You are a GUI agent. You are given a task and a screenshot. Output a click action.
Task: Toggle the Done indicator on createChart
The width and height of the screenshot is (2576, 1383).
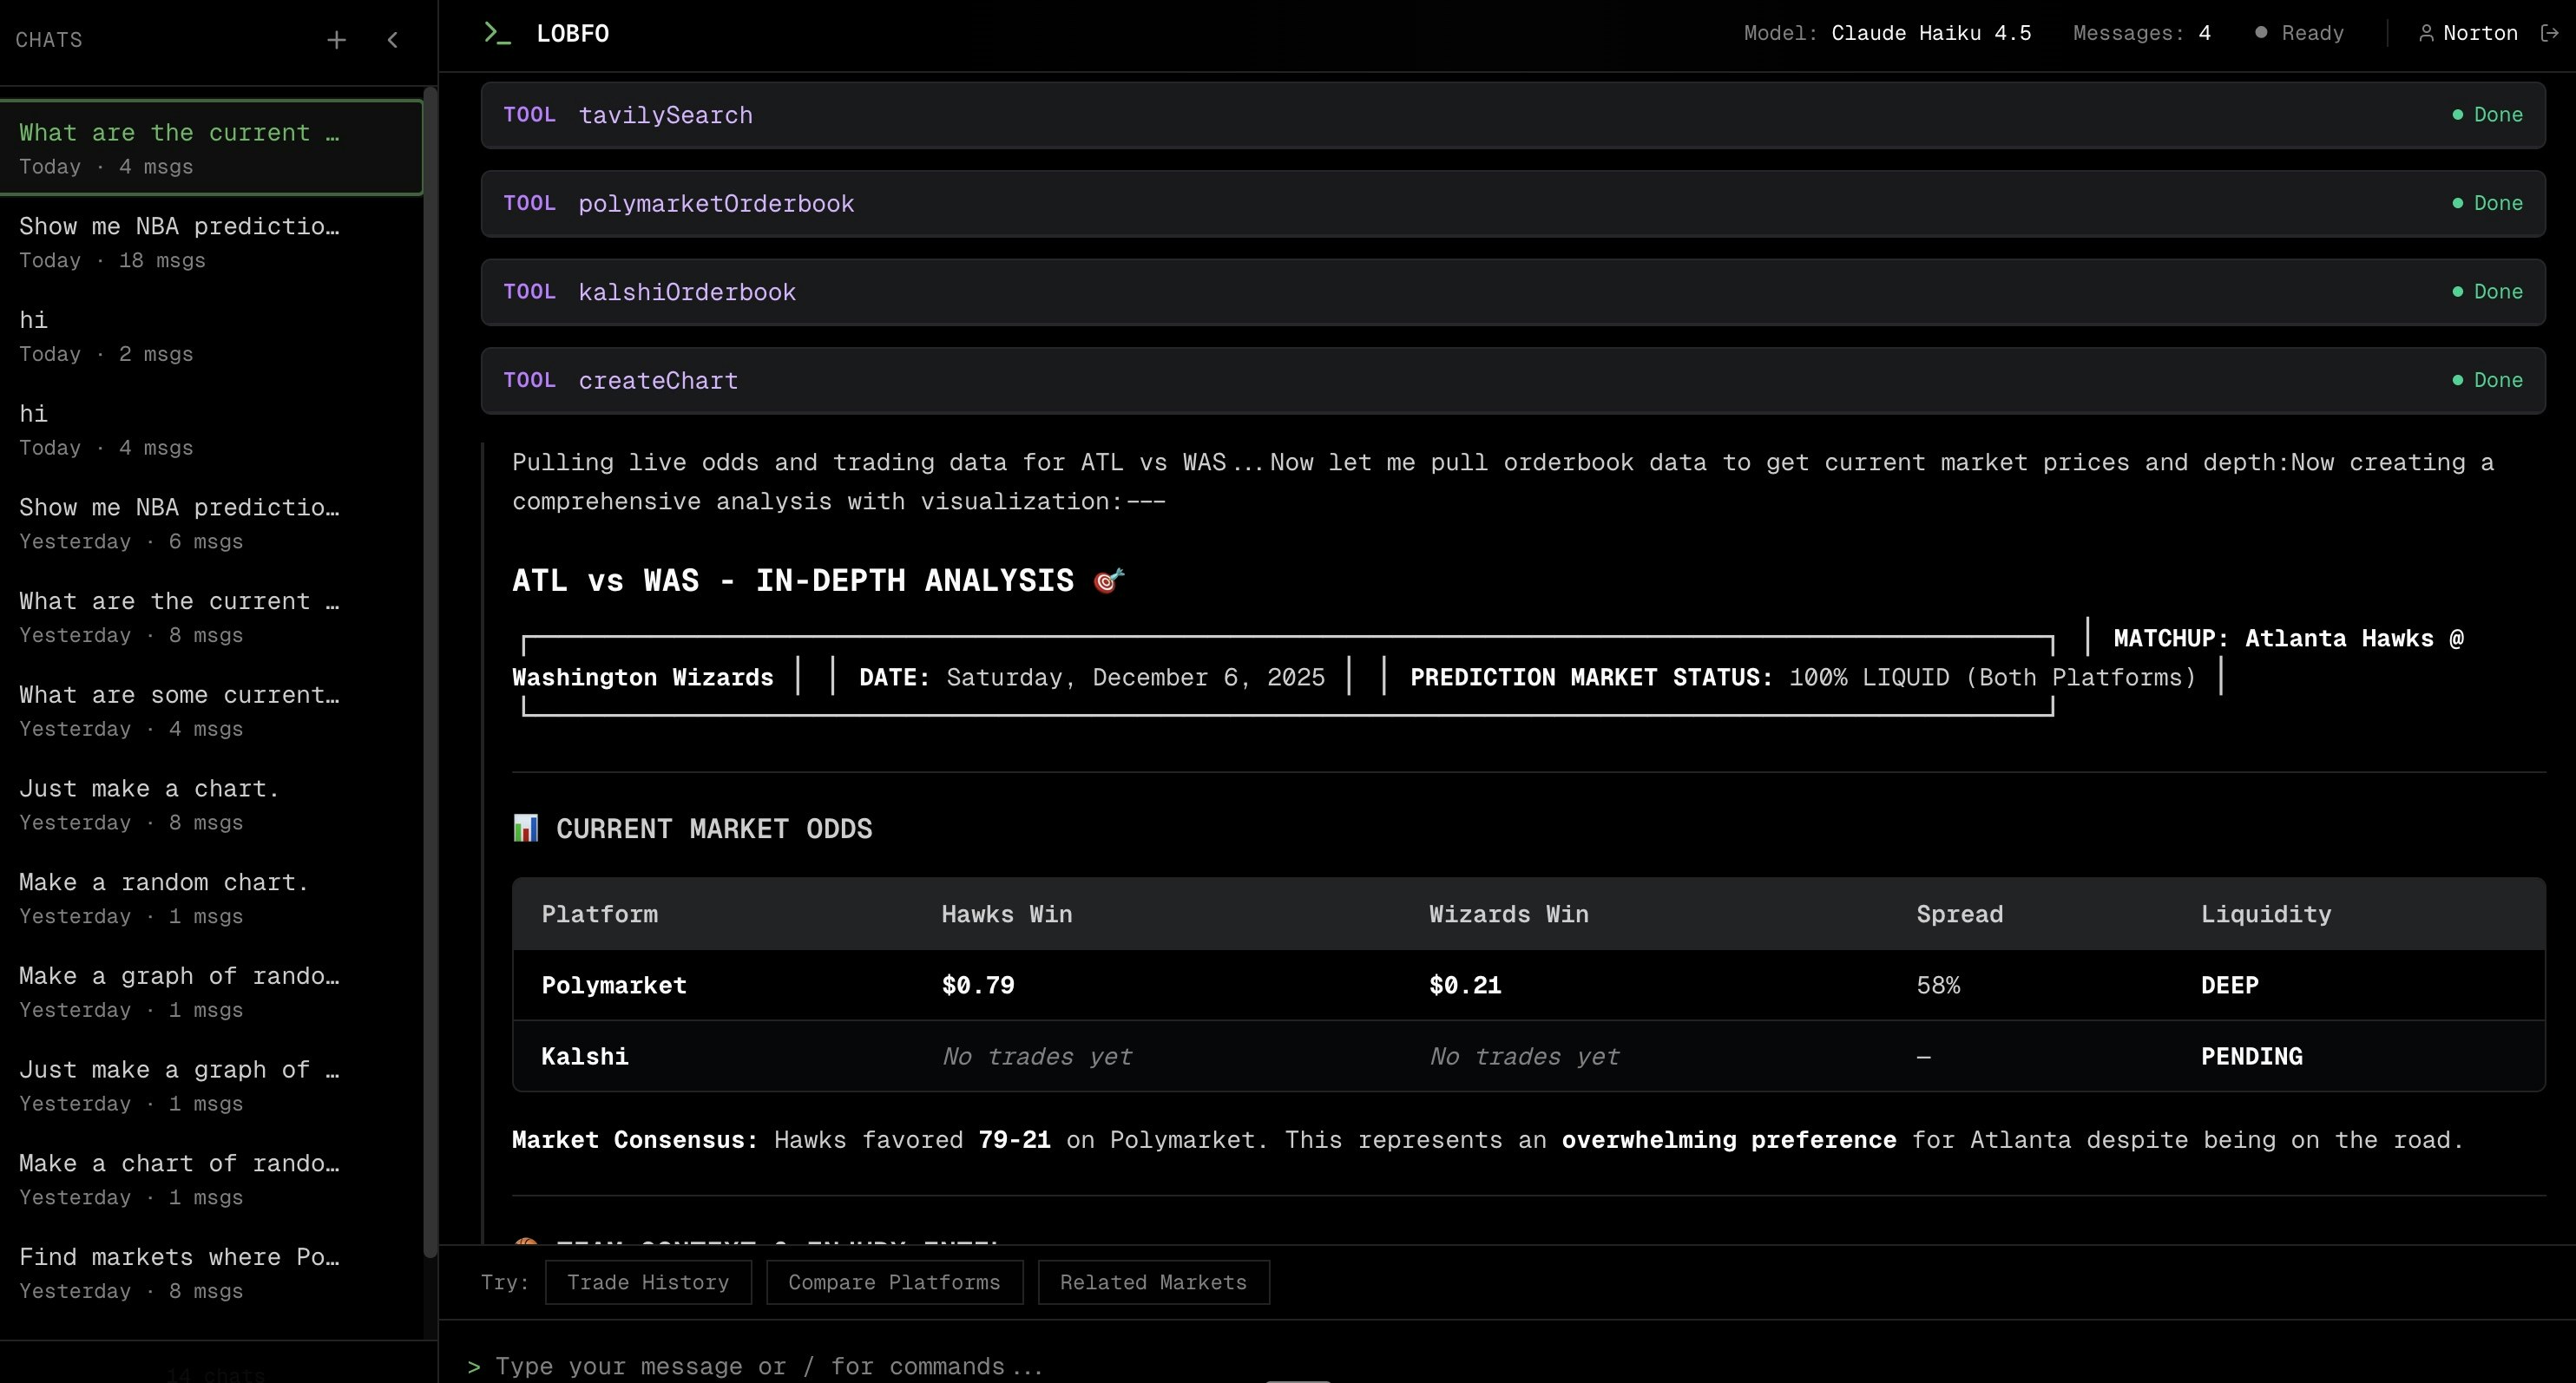(x=2458, y=380)
